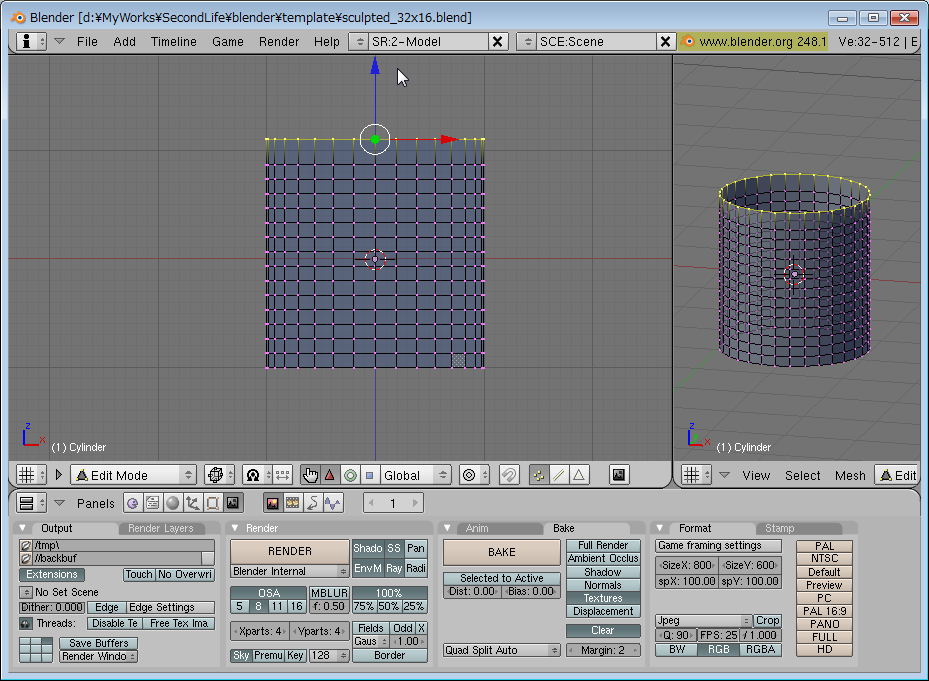Apply the NTSC format preset
Image resolution: width=929 pixels, height=681 pixels.
824,559
